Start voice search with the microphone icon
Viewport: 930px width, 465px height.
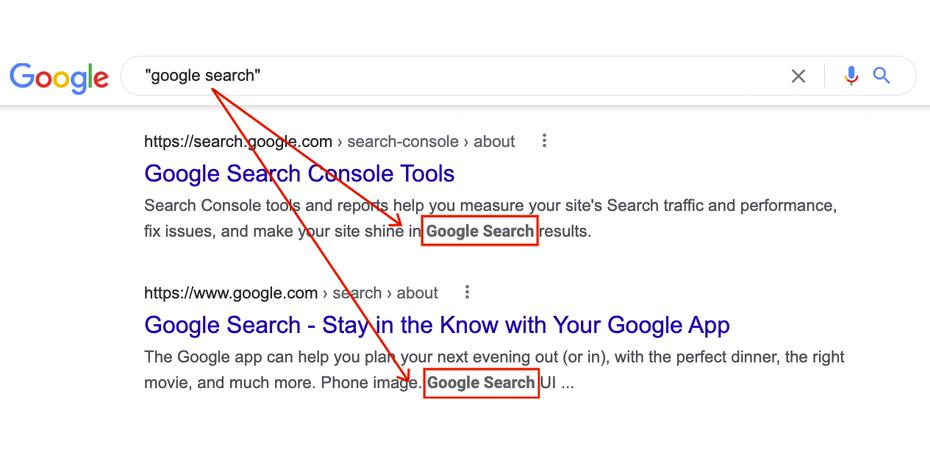(x=851, y=76)
